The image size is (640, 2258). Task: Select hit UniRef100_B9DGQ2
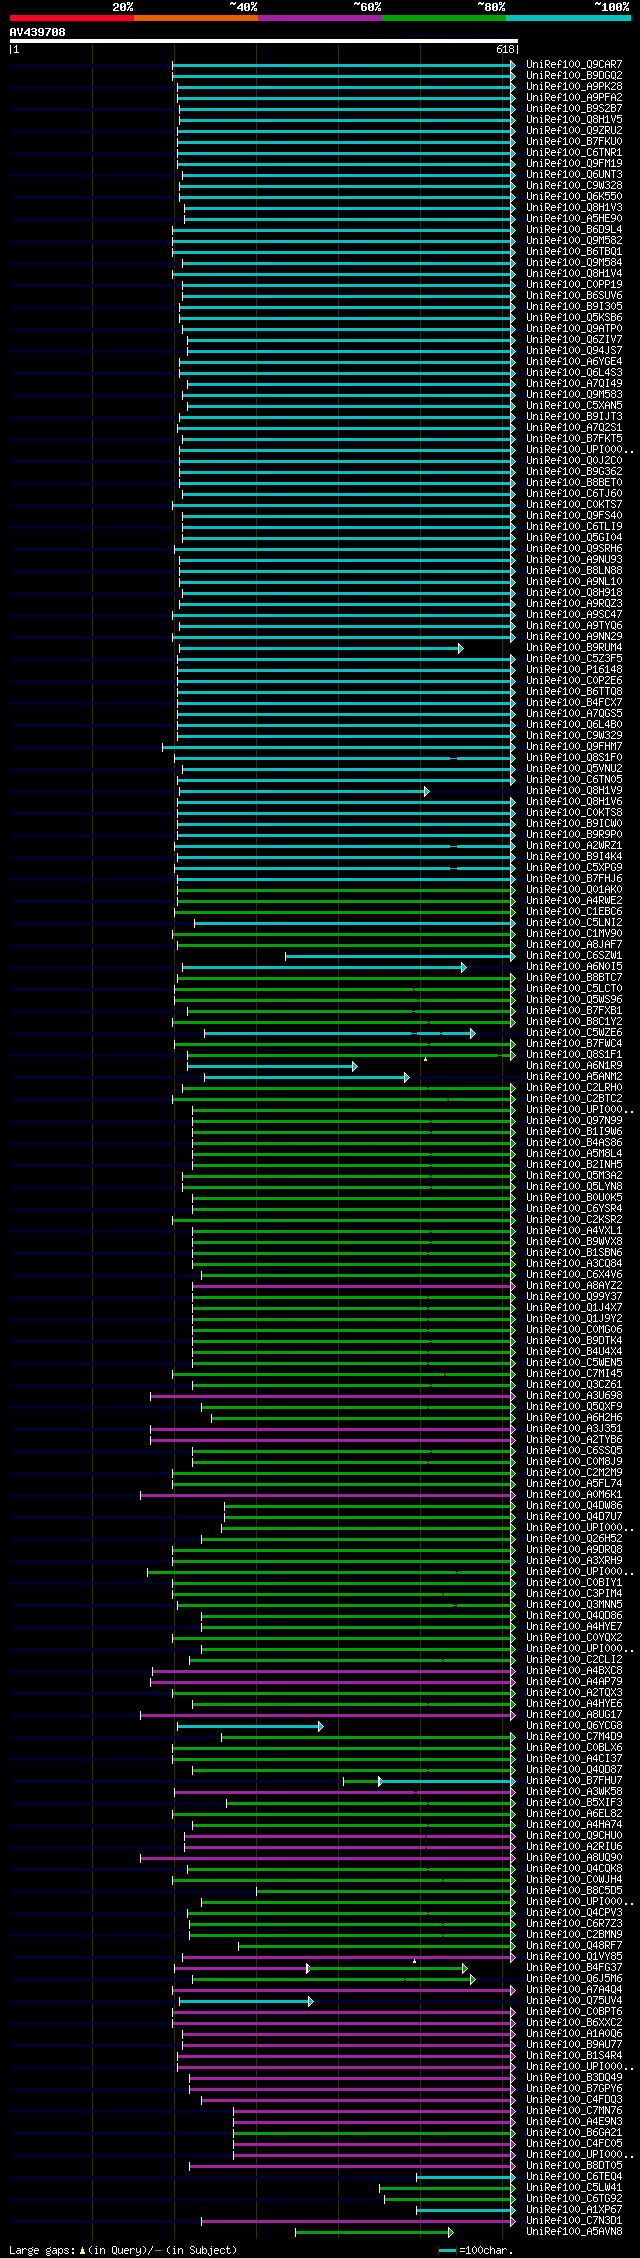(574, 75)
